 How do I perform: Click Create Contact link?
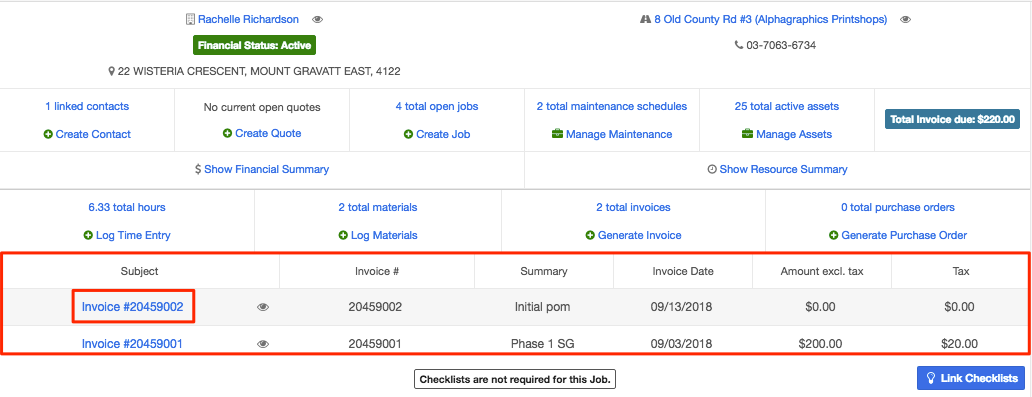(93, 134)
